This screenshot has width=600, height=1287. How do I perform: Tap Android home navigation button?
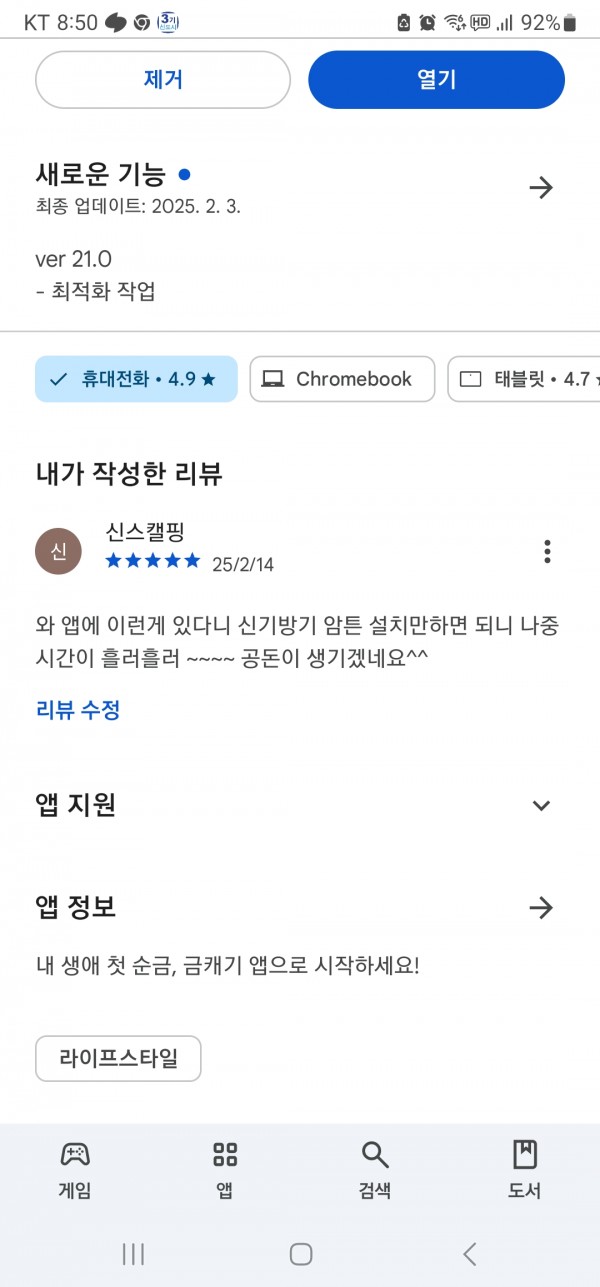pyautogui.click(x=301, y=1254)
